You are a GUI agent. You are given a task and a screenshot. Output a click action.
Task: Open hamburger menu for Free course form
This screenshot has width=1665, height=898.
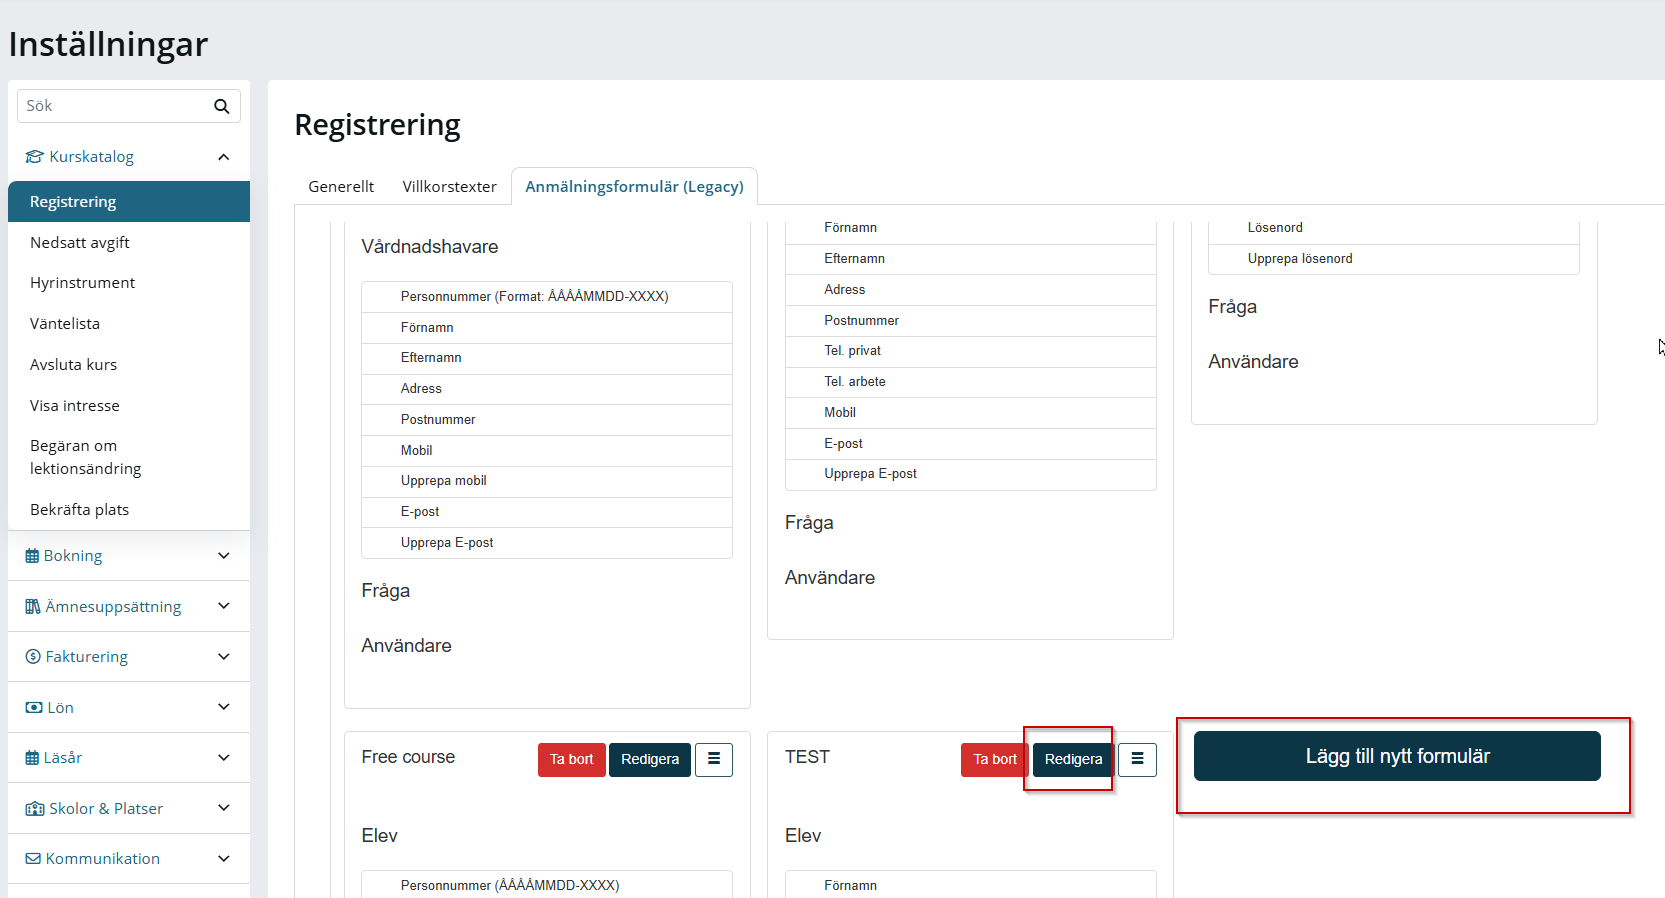[x=714, y=759]
